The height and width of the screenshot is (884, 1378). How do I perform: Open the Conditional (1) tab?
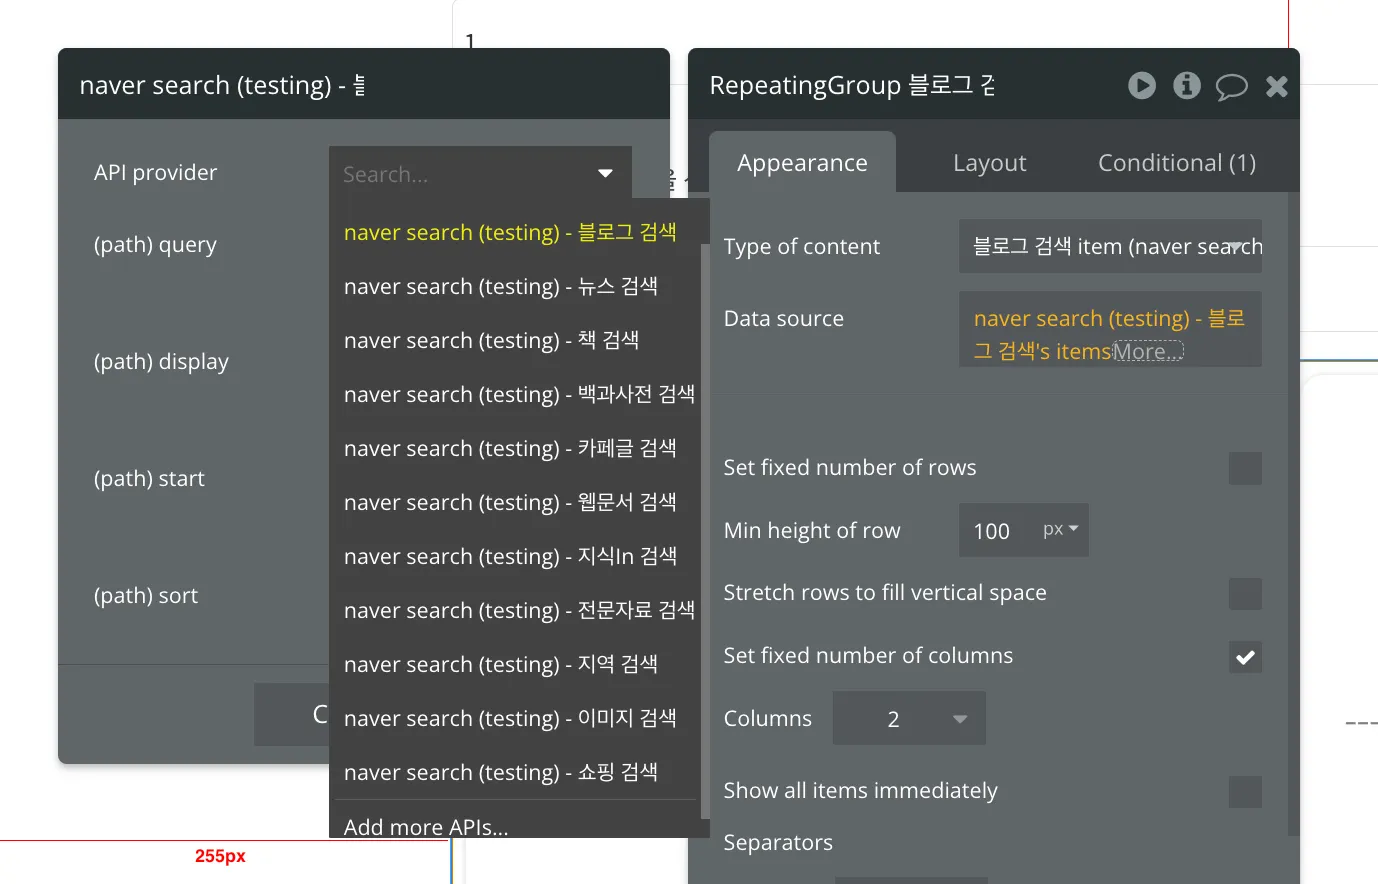pos(1177,163)
